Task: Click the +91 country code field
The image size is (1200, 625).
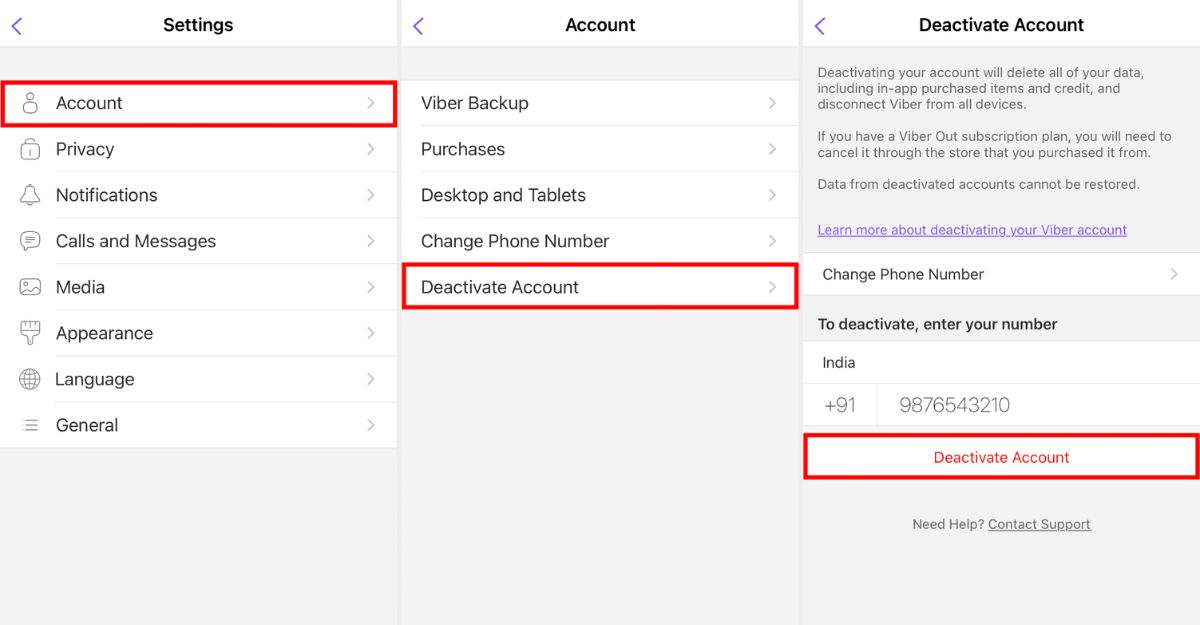Action: click(x=840, y=405)
